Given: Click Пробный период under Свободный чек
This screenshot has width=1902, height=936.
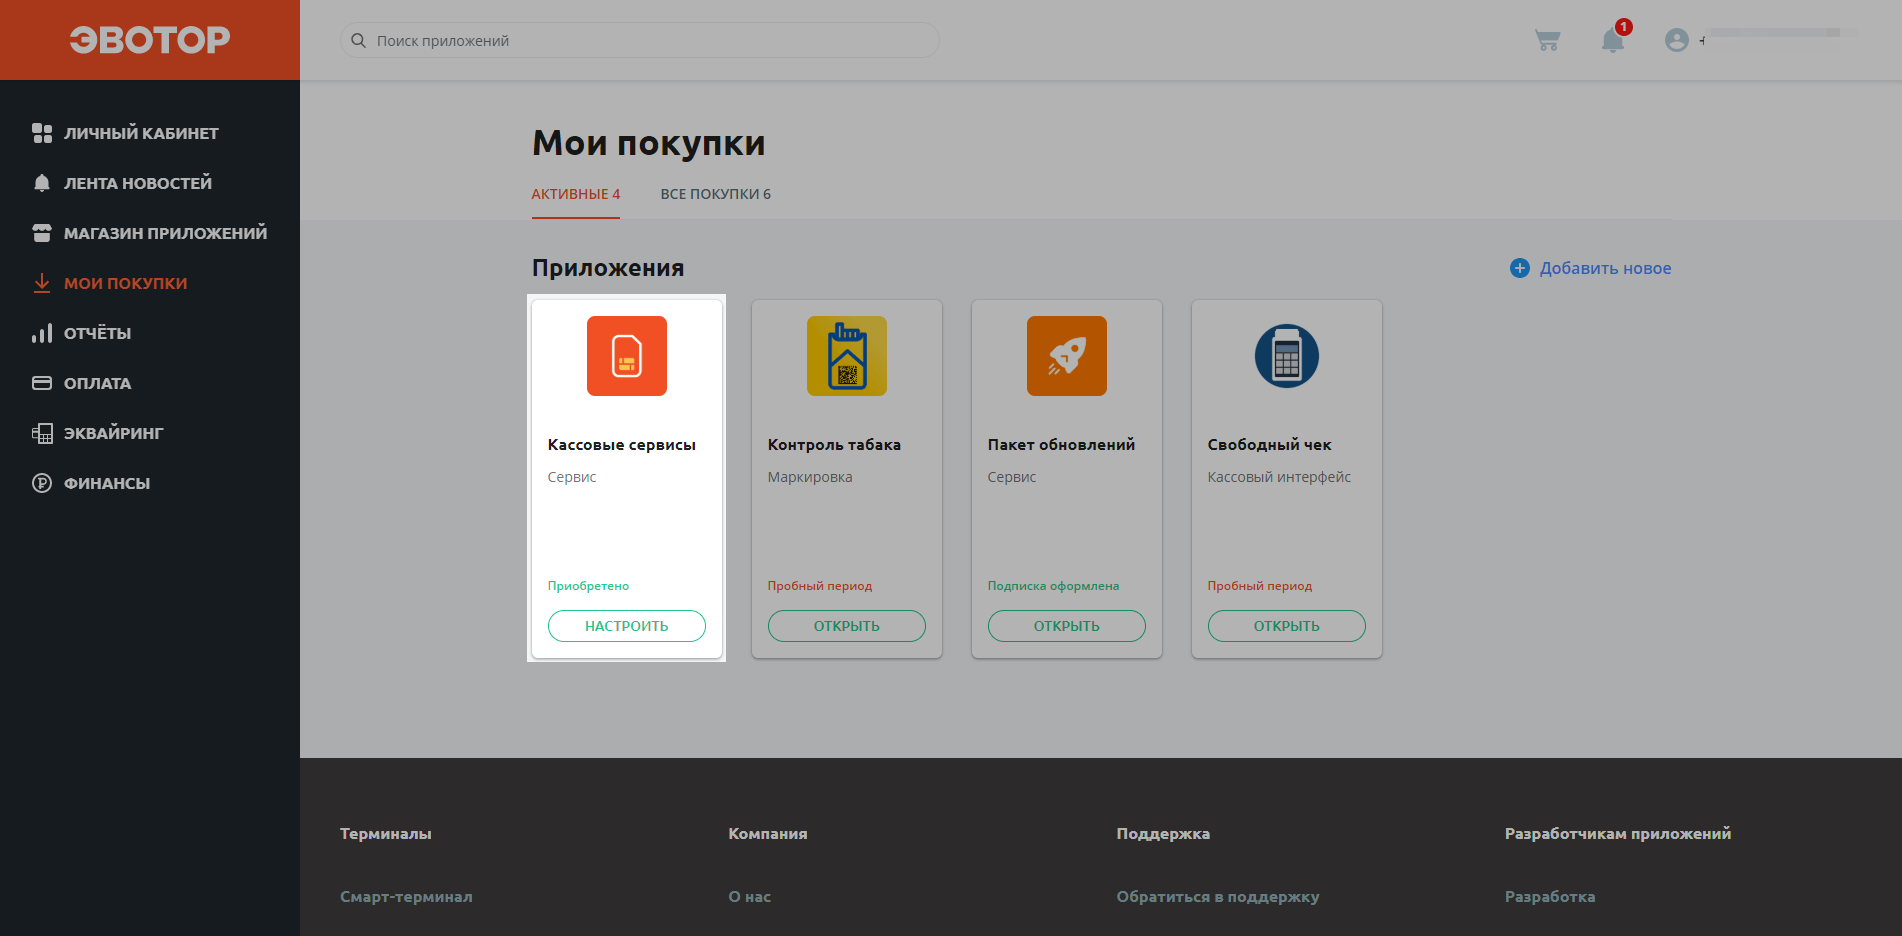Looking at the screenshot, I should click(x=1260, y=586).
